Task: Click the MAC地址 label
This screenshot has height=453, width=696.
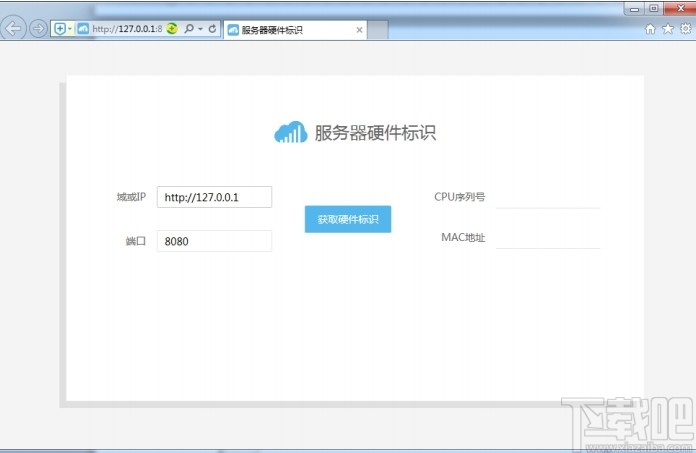Action: pyautogui.click(x=463, y=237)
